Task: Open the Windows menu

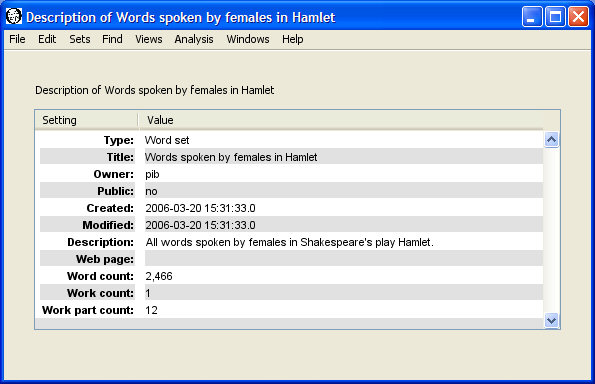Action: (x=248, y=39)
